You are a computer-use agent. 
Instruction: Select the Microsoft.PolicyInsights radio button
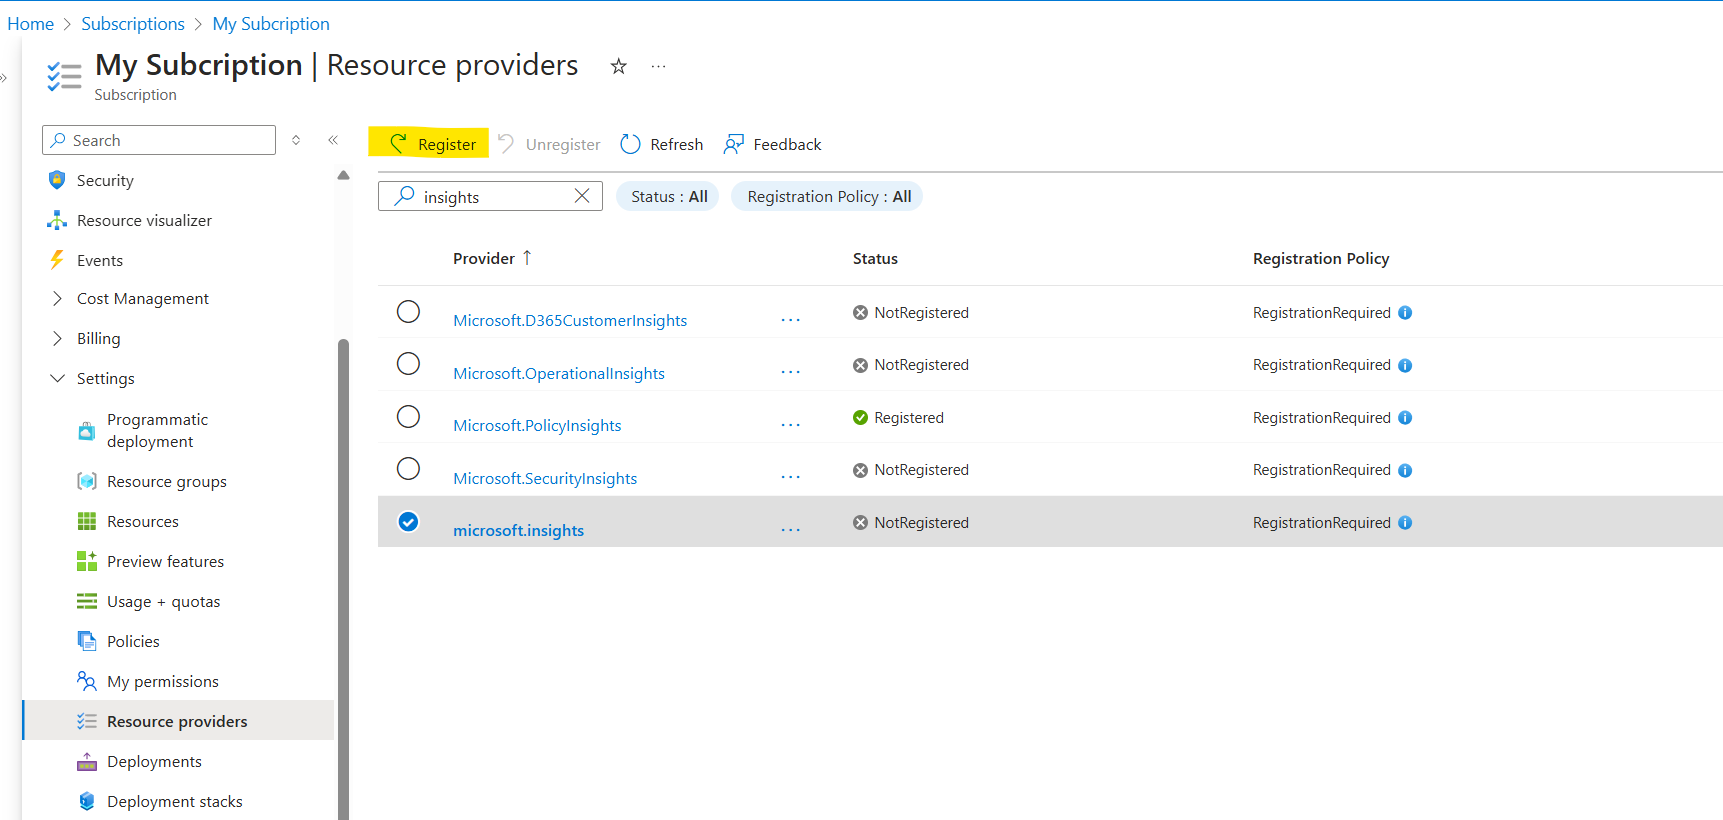[x=408, y=416]
